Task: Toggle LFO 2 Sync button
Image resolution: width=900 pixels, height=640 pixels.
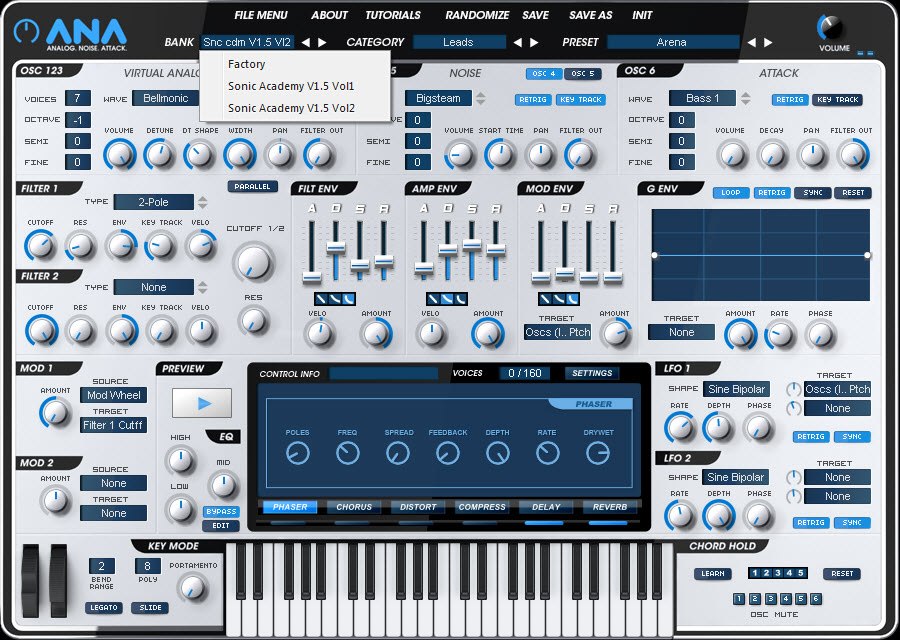Action: pyautogui.click(x=852, y=523)
